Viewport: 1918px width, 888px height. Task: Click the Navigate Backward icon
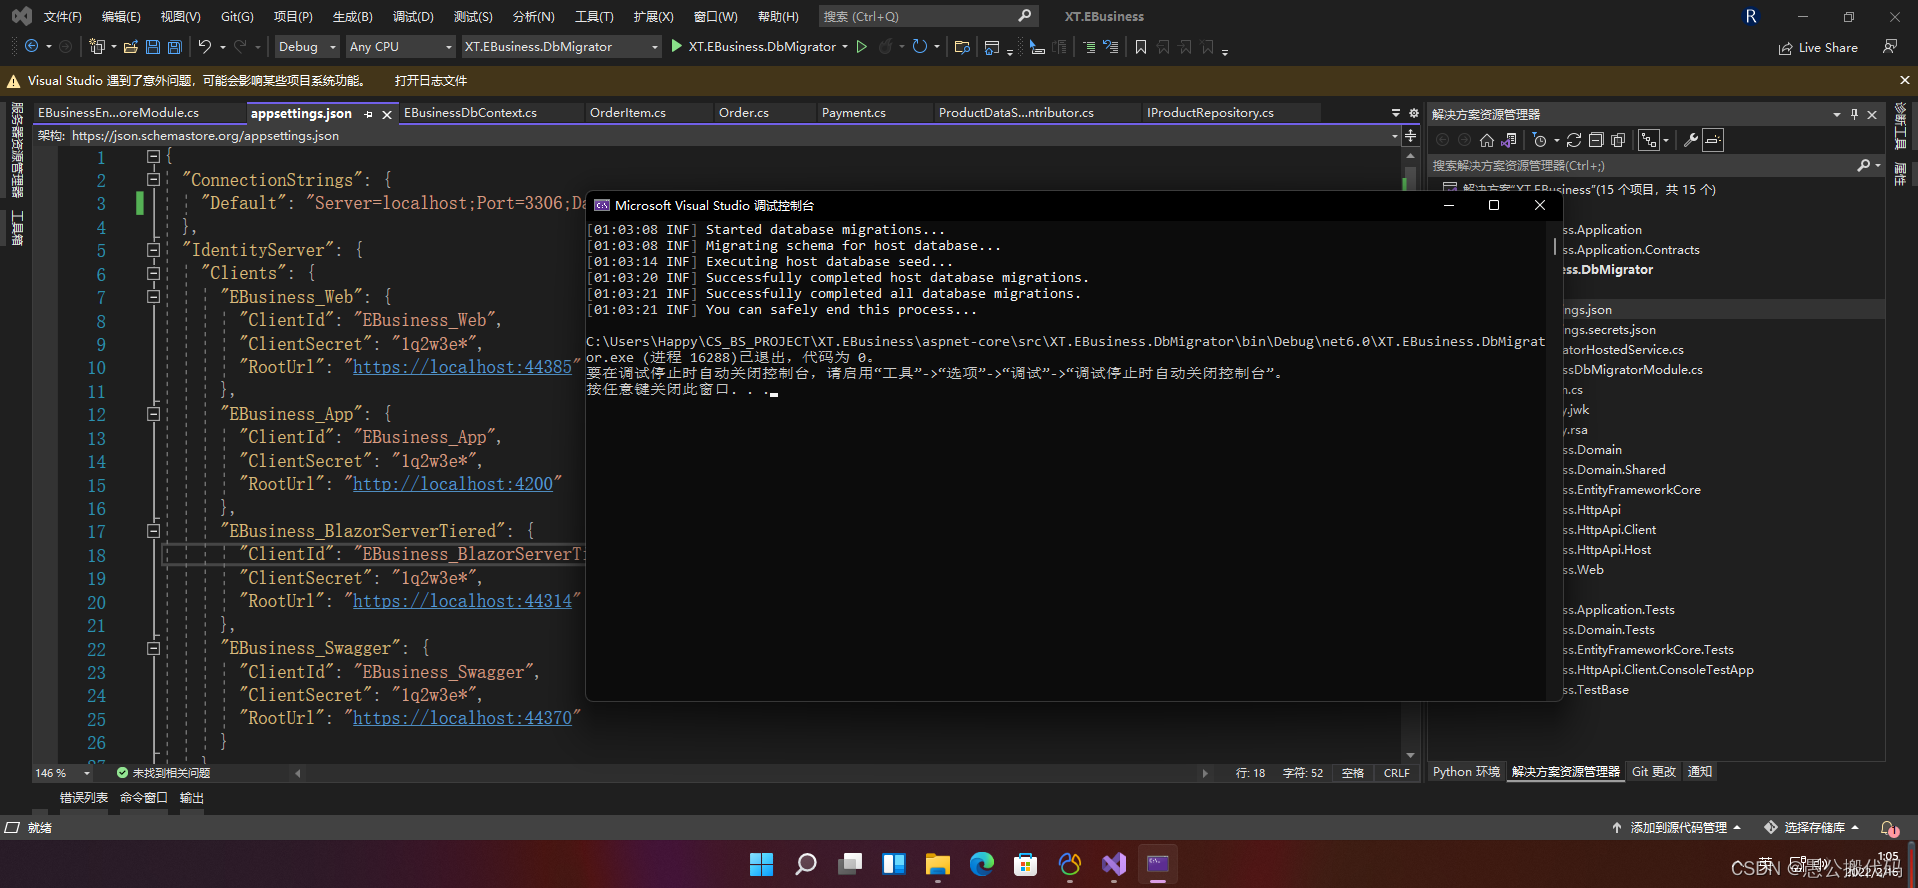(x=31, y=47)
